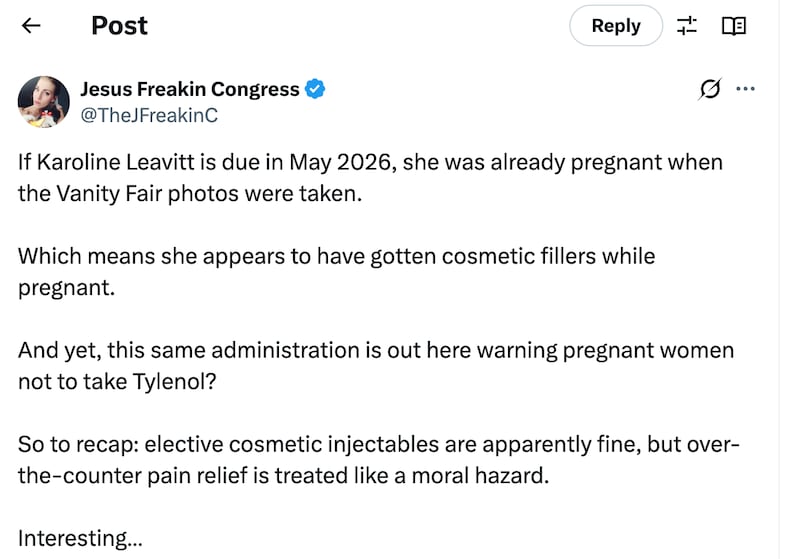Open the three-dot more options menu
The height and width of the screenshot is (559, 800).
point(745,89)
